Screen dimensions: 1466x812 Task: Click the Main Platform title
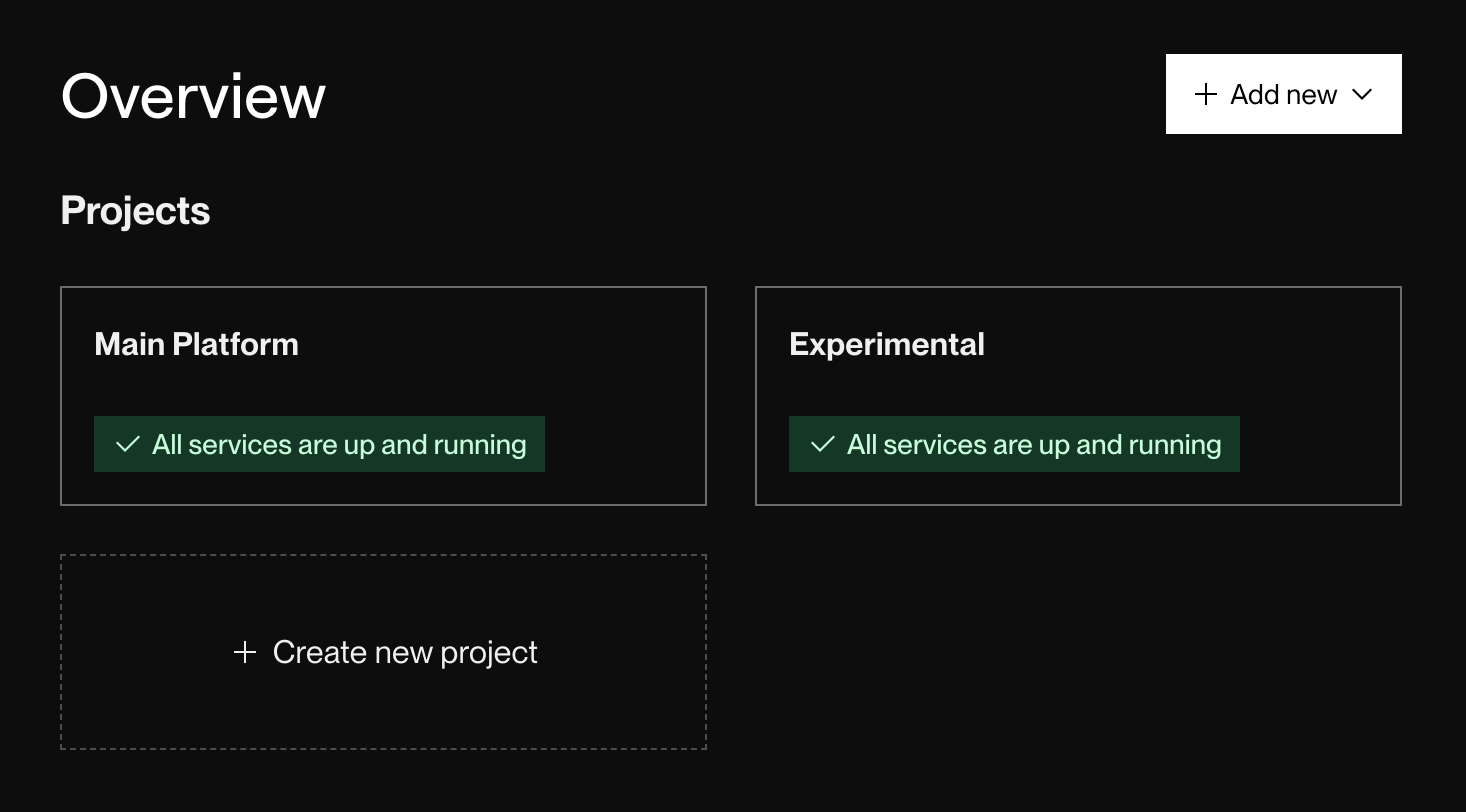[x=196, y=344]
